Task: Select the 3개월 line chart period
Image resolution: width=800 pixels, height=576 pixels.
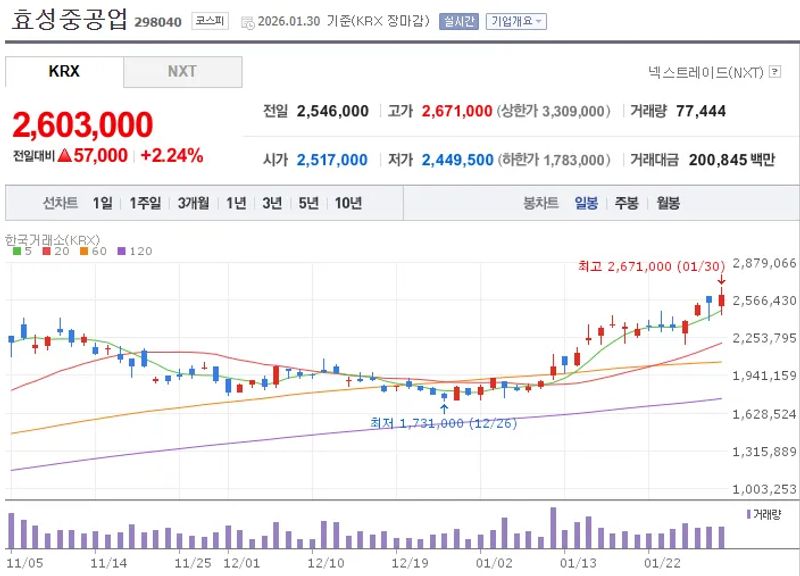Action: point(193,203)
